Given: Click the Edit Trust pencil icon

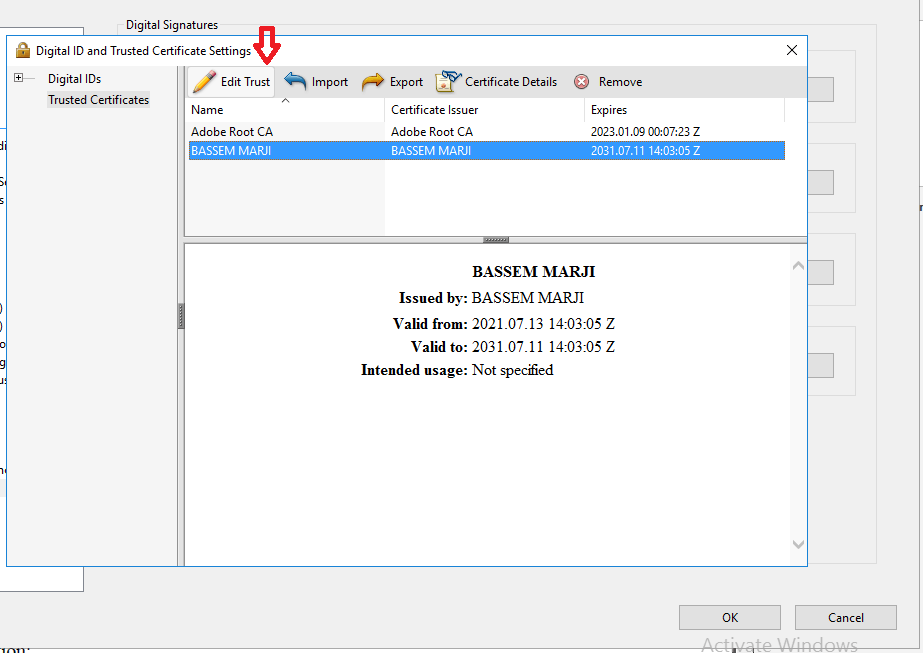Looking at the screenshot, I should 204,82.
